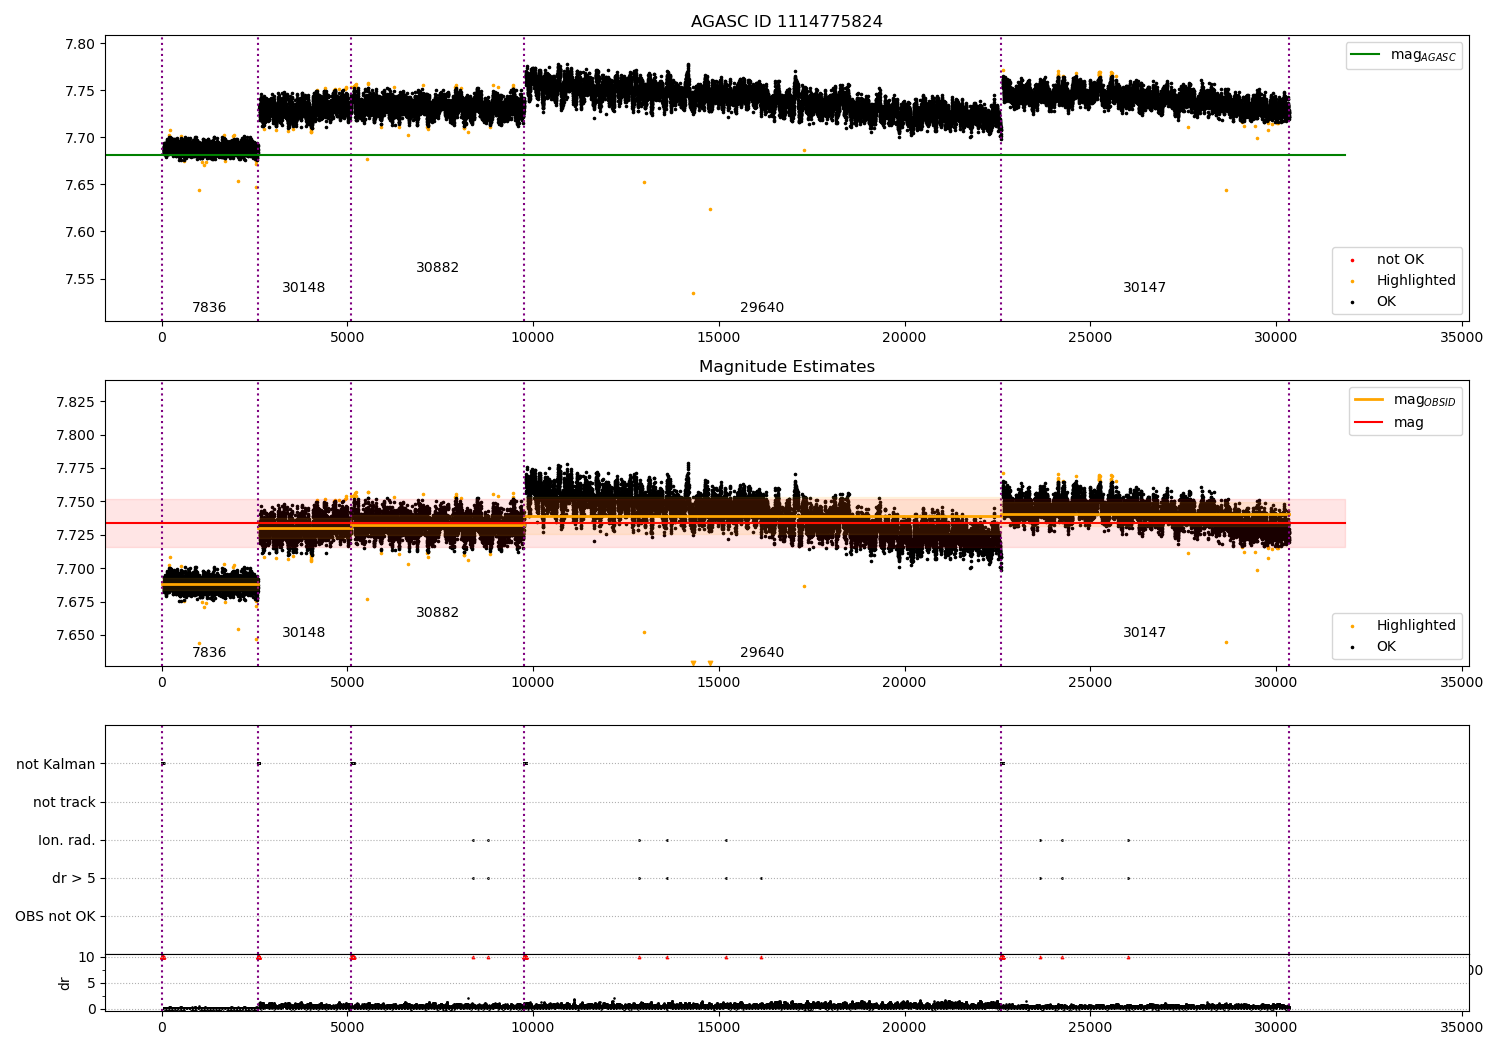Click obsid label '7836' in Magnitude Estimates plot

coord(209,653)
